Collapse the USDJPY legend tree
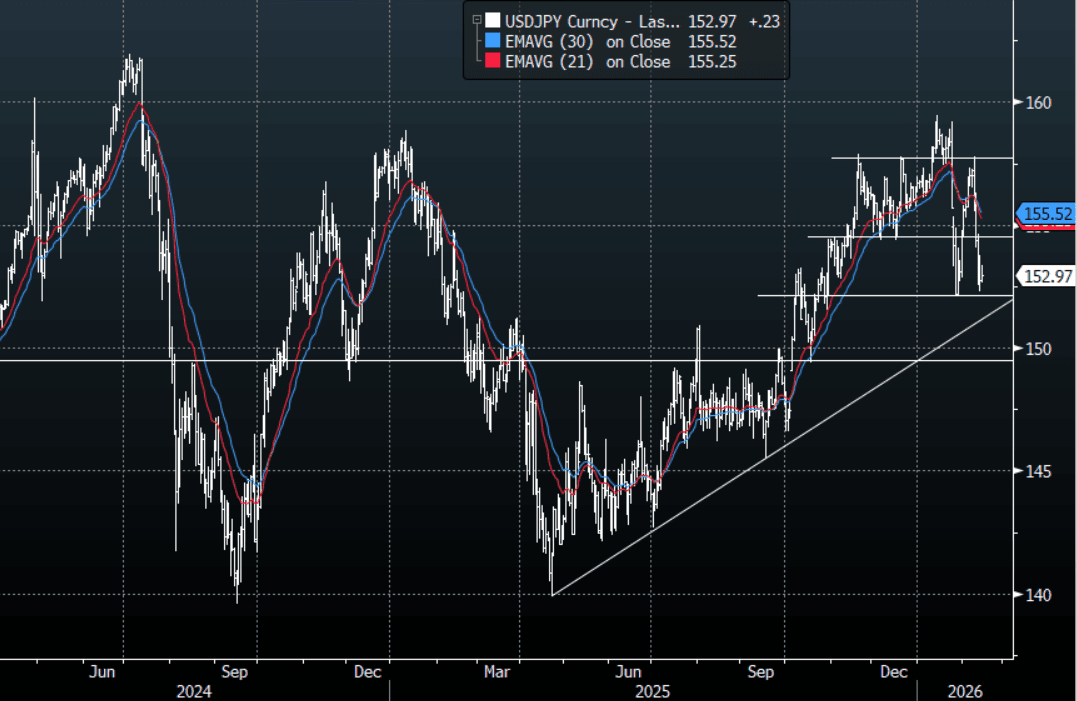Viewport: 1077px width, 701px height. 475,19
